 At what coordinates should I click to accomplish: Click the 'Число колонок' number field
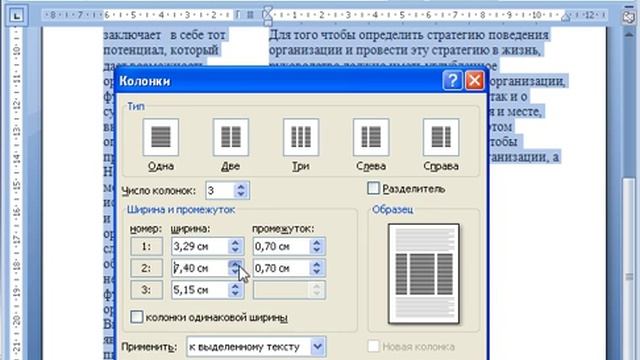click(220, 191)
